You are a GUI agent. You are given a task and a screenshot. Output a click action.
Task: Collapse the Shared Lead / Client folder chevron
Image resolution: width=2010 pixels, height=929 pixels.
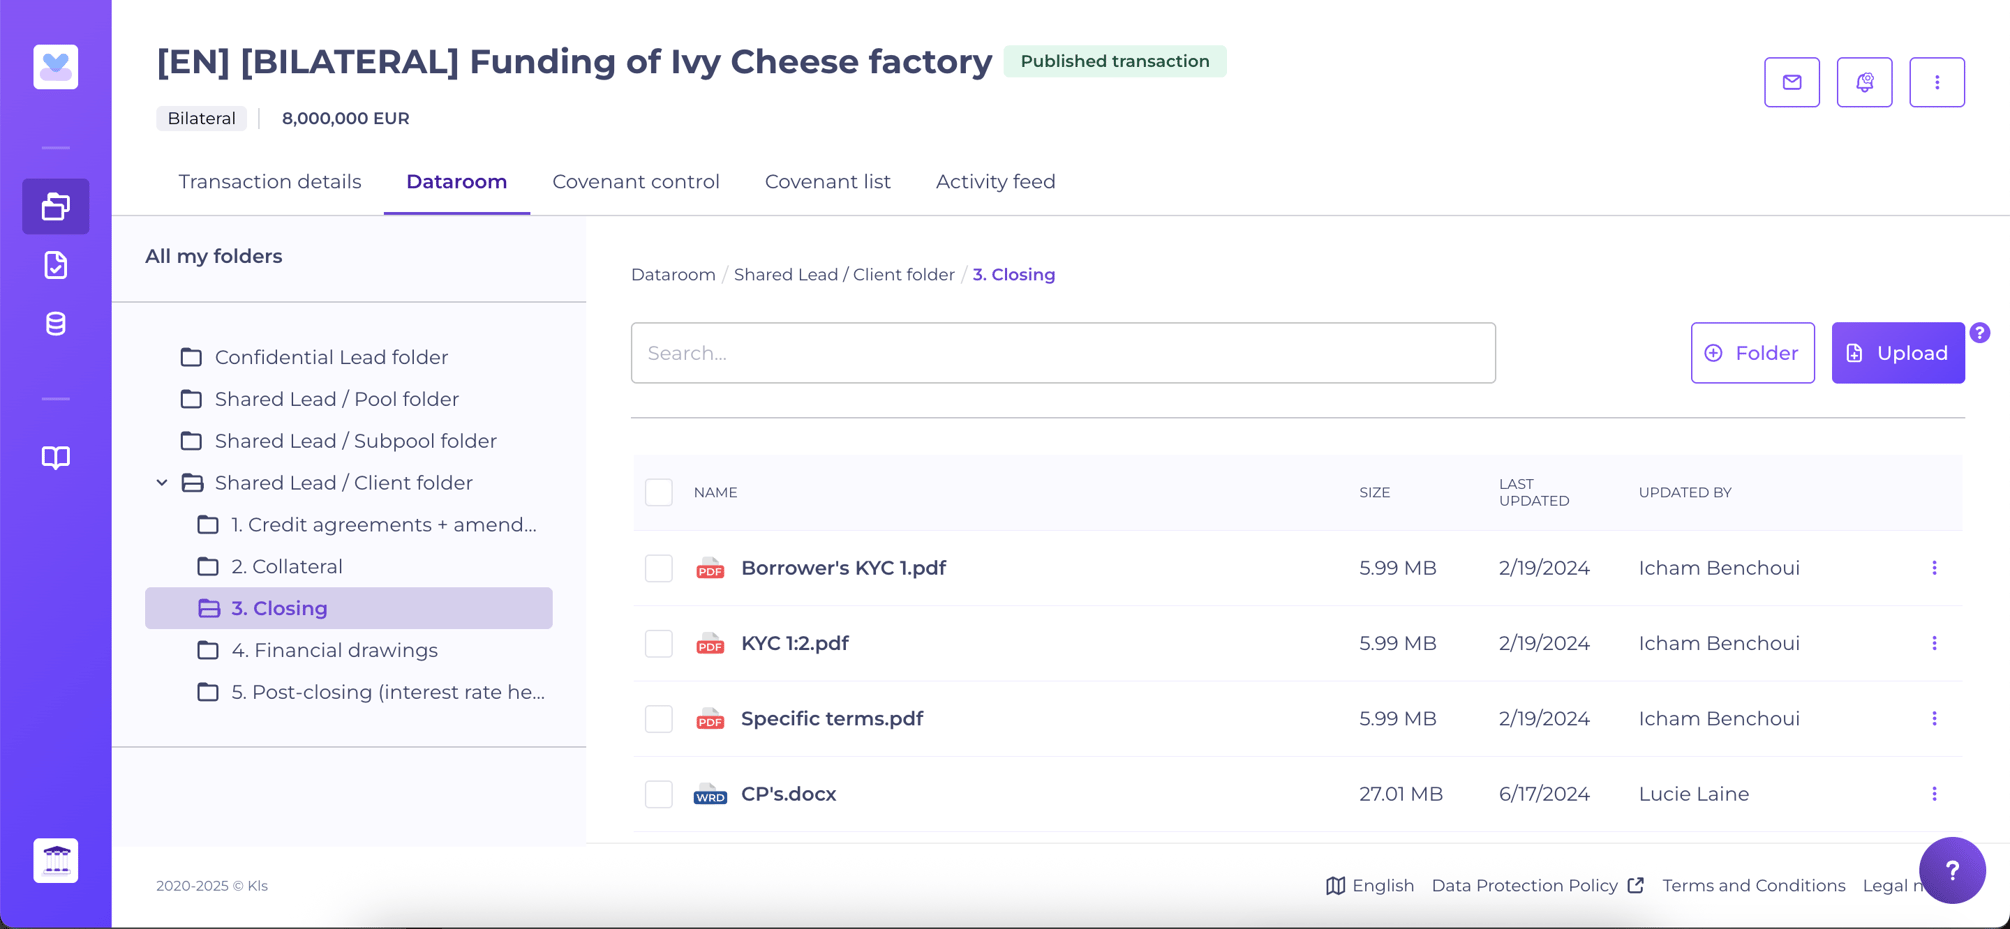point(162,483)
